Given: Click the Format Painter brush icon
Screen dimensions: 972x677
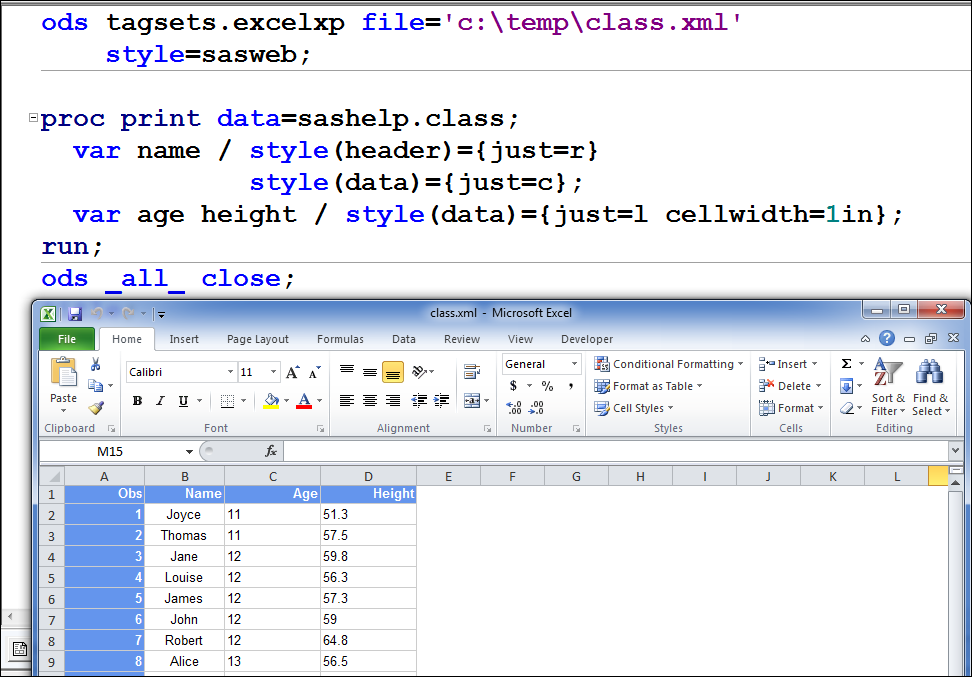Looking at the screenshot, I should pyautogui.click(x=96, y=407).
